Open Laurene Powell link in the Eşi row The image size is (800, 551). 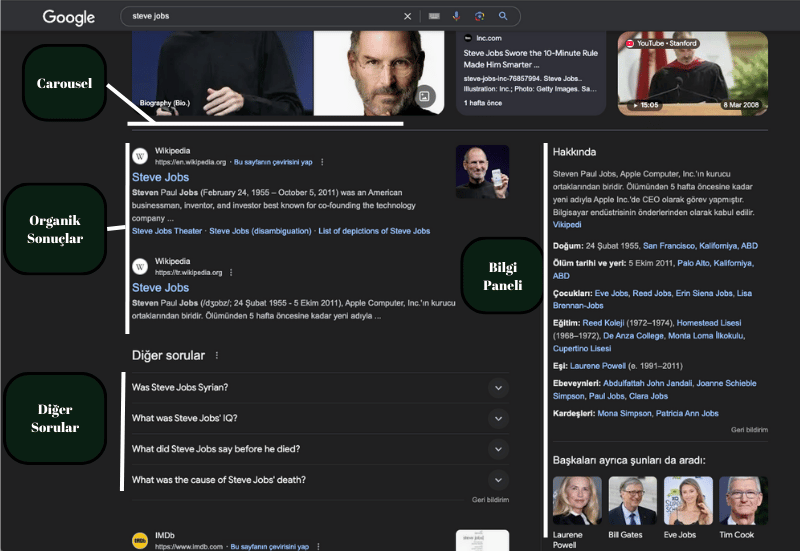pyautogui.click(x=599, y=365)
